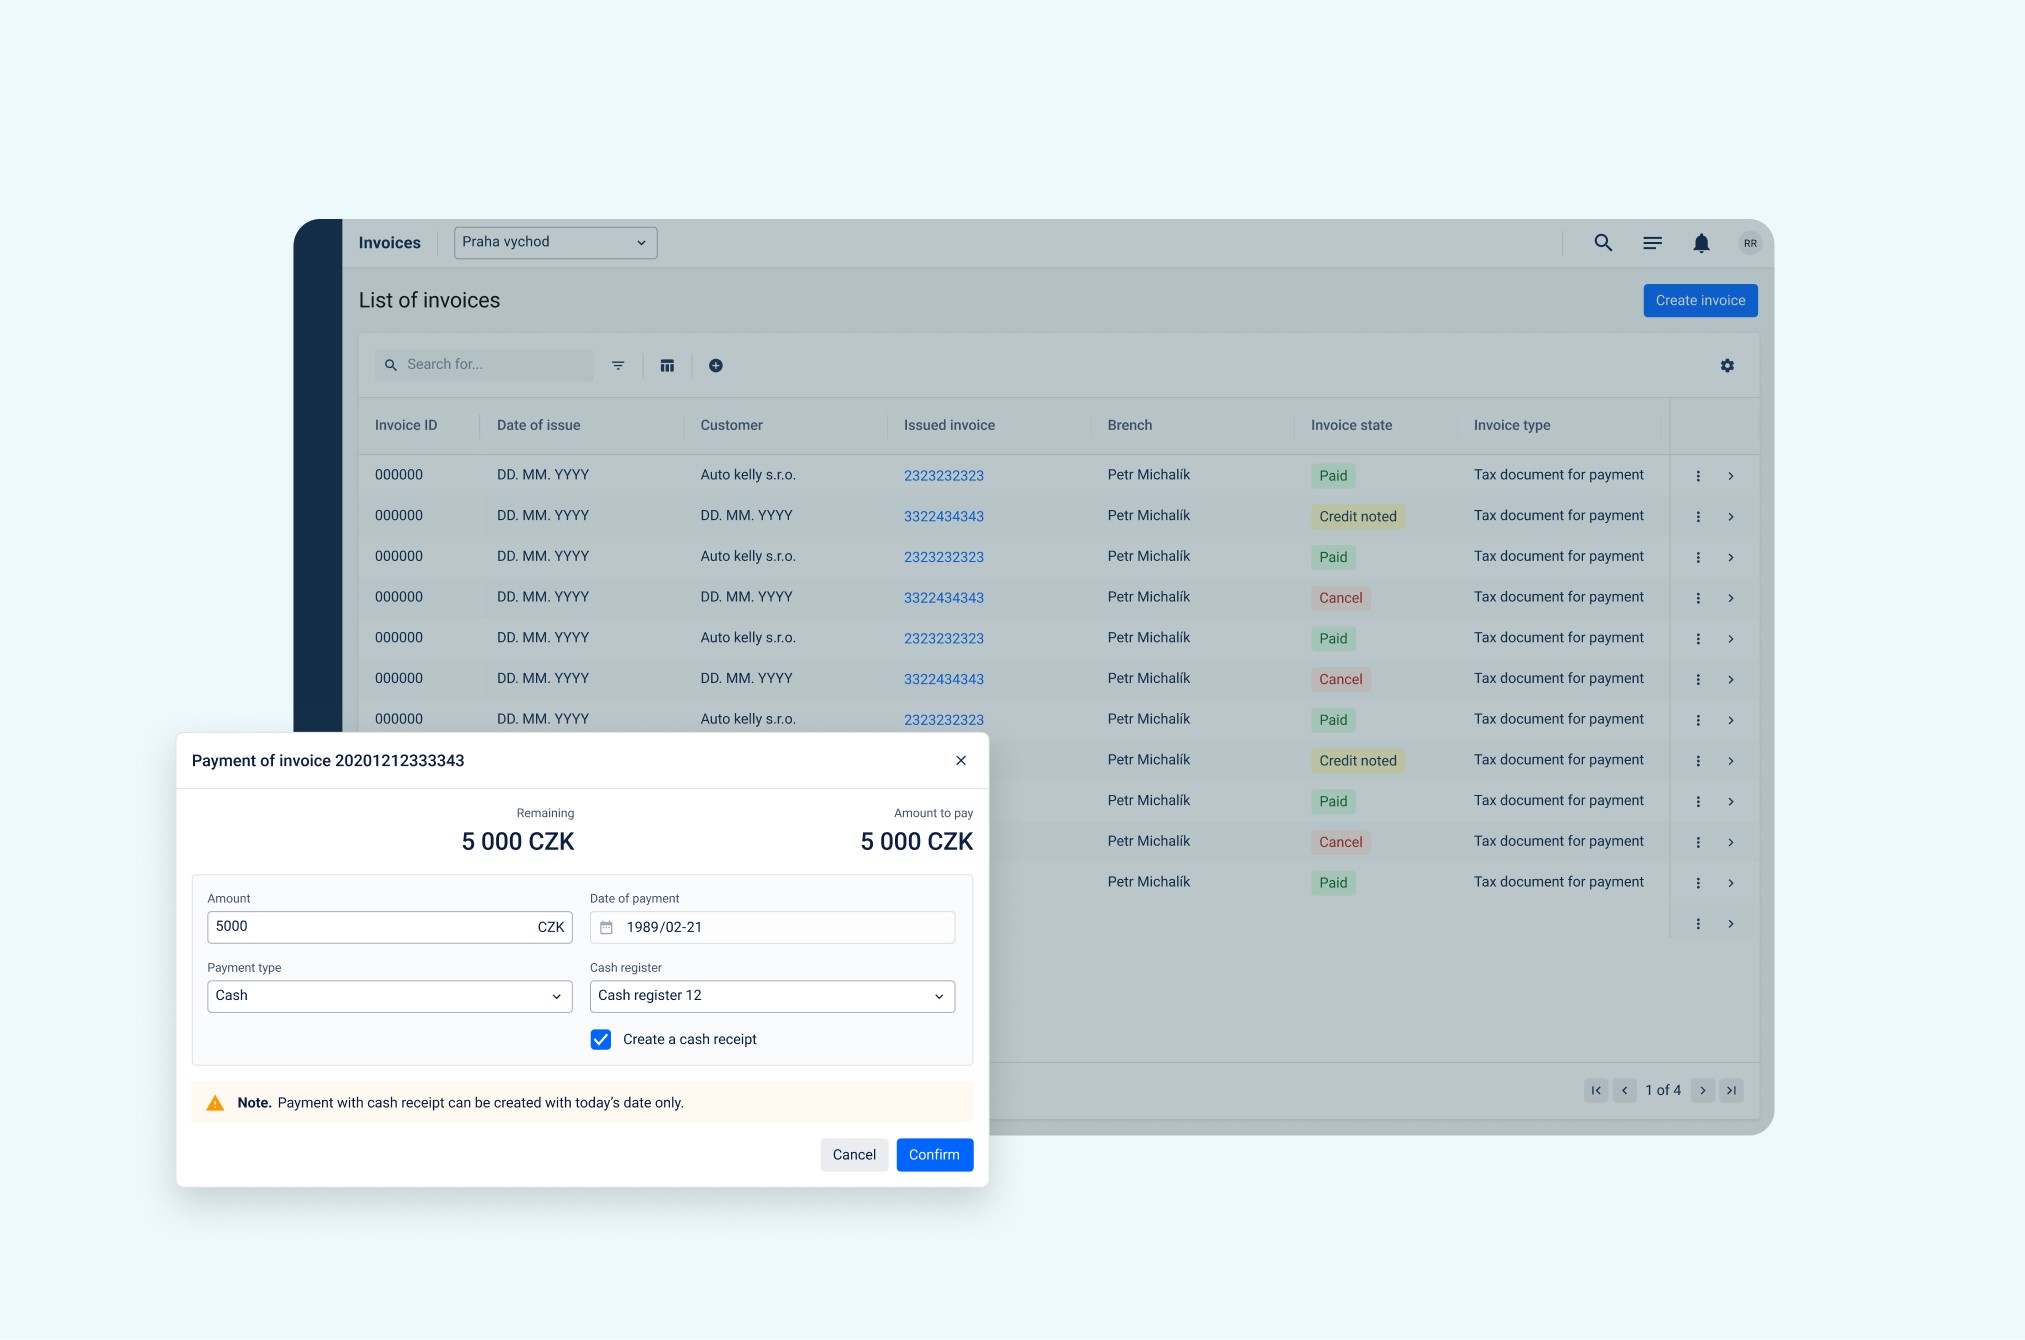Open three-dot menu for last Paid row
Screen dimensions: 2025x1340
(1698, 883)
